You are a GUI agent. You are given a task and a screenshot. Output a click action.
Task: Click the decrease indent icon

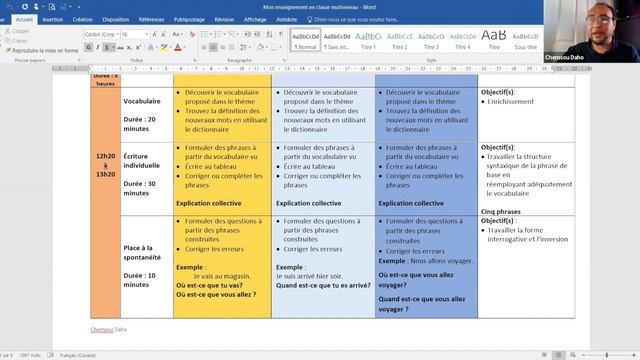tap(247, 35)
